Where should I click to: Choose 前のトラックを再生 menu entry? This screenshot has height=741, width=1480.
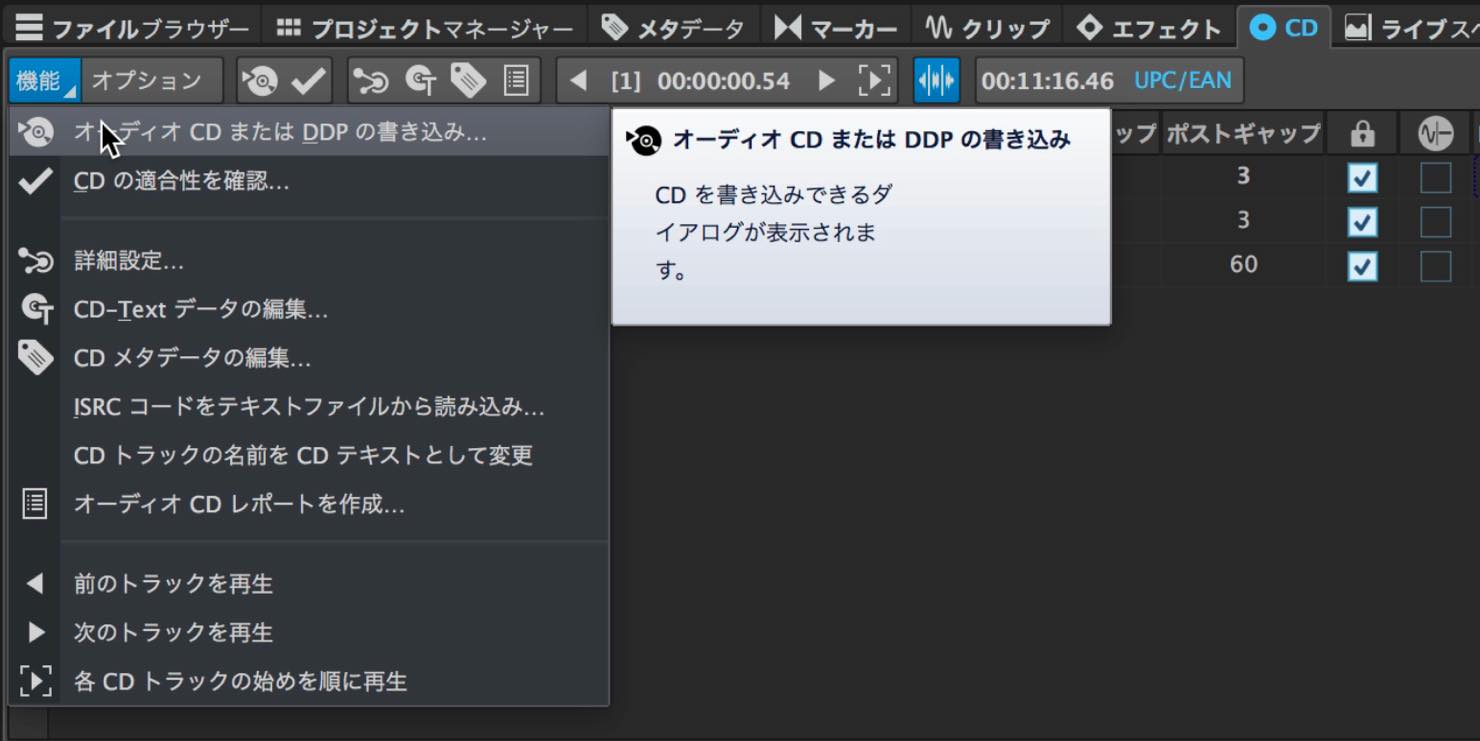click(x=309, y=584)
